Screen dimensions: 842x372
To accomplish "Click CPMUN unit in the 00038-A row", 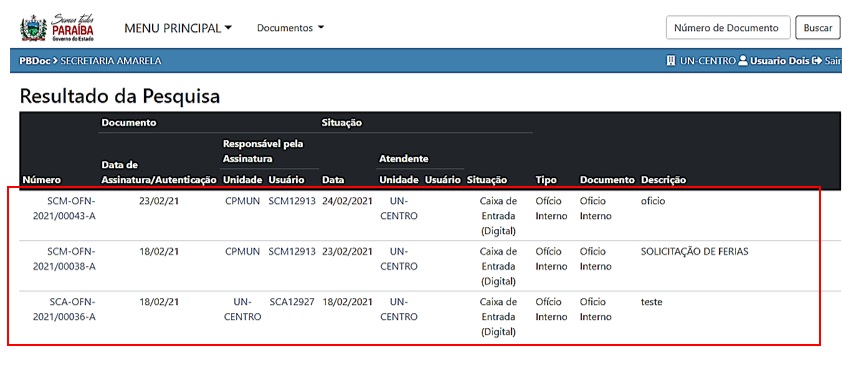I will [x=243, y=252].
